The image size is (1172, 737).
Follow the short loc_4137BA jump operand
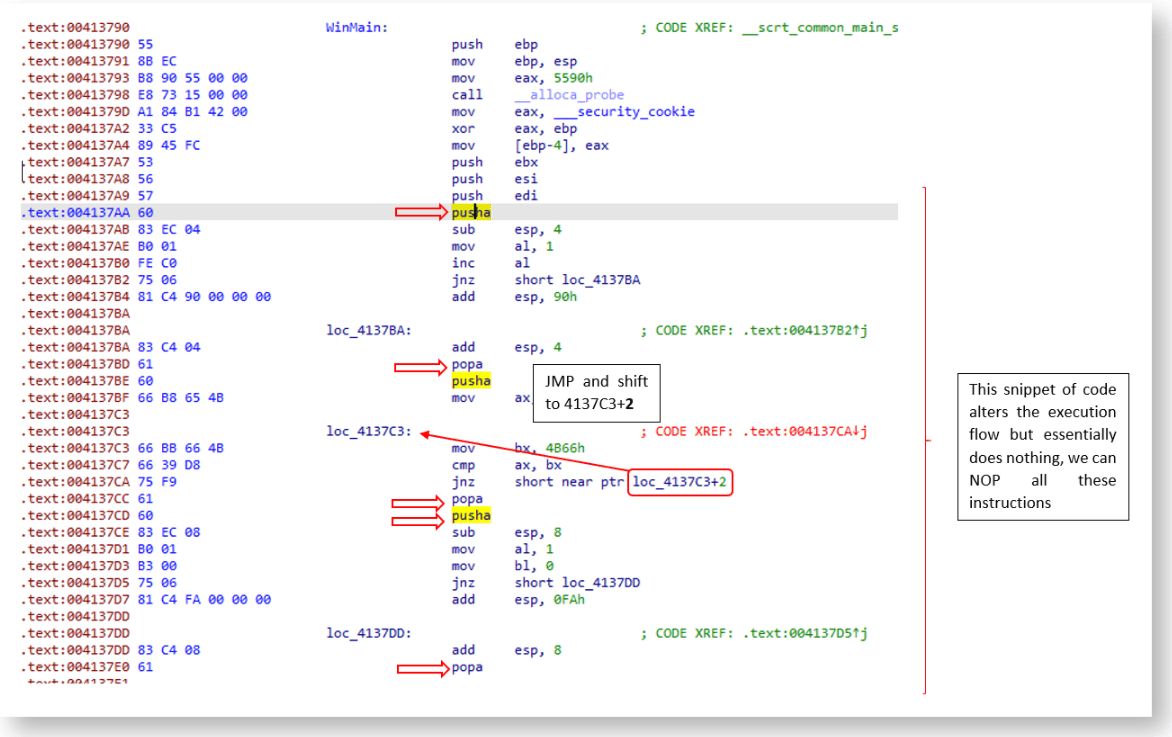pyautogui.click(x=577, y=280)
